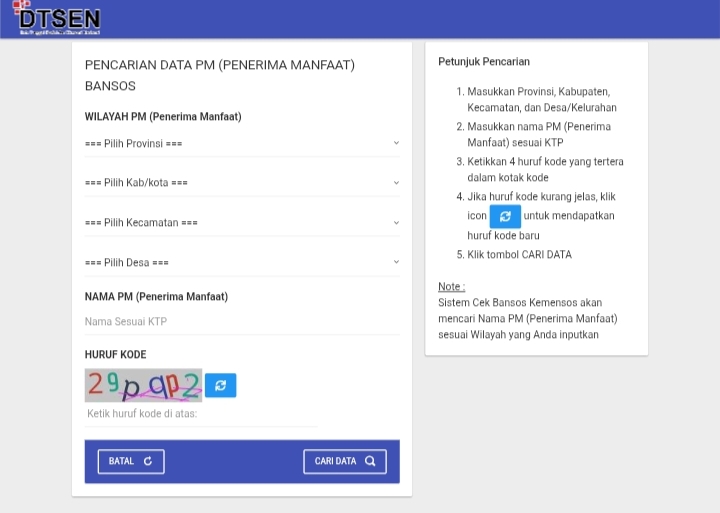Click the reset arrow icon inside BATAL
720x513 pixels.
click(148, 461)
